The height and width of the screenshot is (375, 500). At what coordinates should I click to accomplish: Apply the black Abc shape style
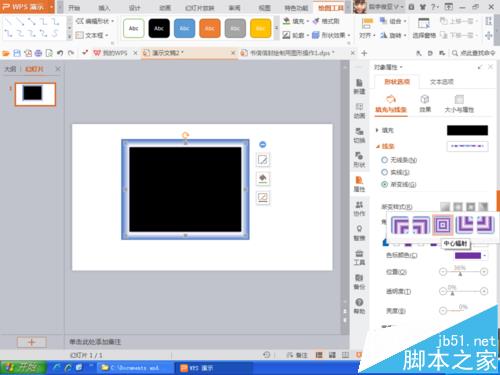click(x=159, y=28)
